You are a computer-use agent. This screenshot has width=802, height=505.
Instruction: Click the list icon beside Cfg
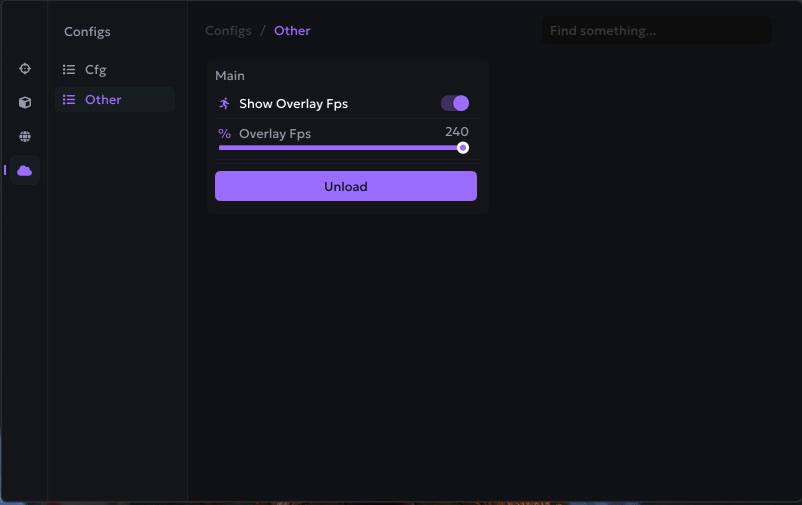[69, 70]
